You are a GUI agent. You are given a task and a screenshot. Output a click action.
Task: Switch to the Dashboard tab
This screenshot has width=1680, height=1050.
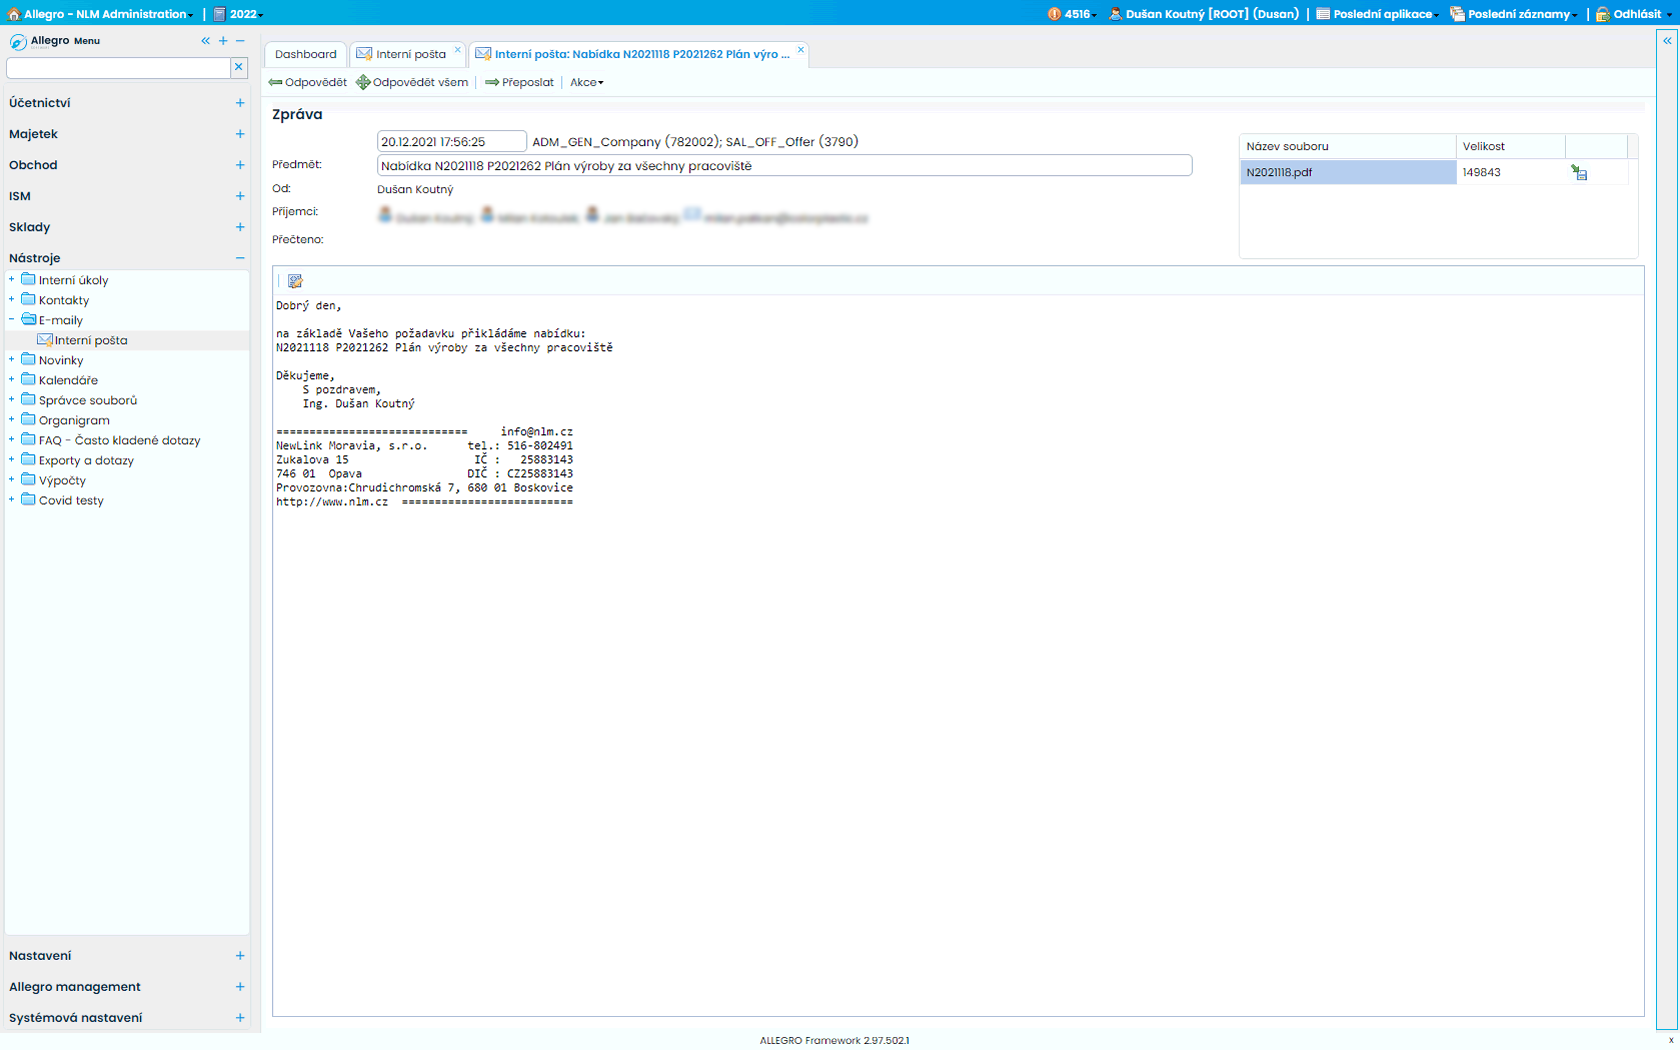(305, 54)
